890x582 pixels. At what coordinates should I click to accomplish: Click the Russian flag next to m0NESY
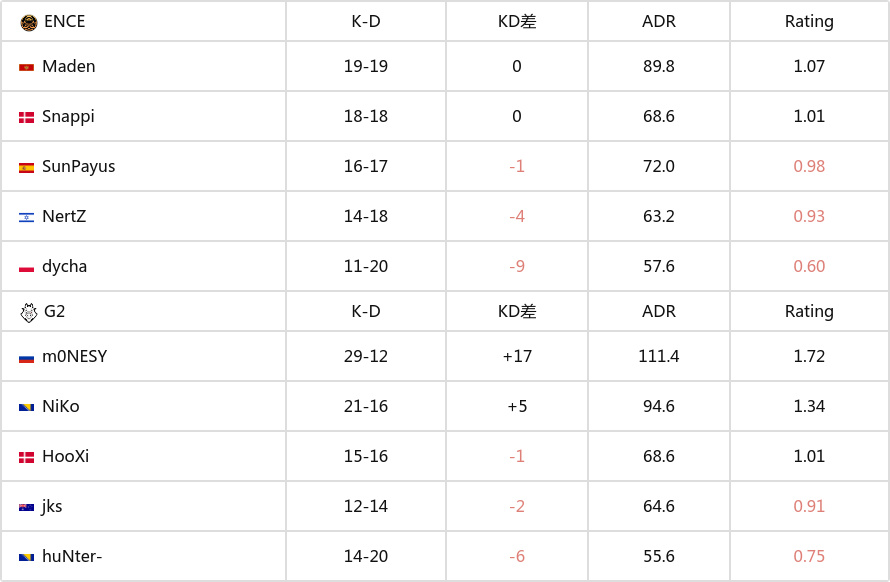click(x=27, y=357)
